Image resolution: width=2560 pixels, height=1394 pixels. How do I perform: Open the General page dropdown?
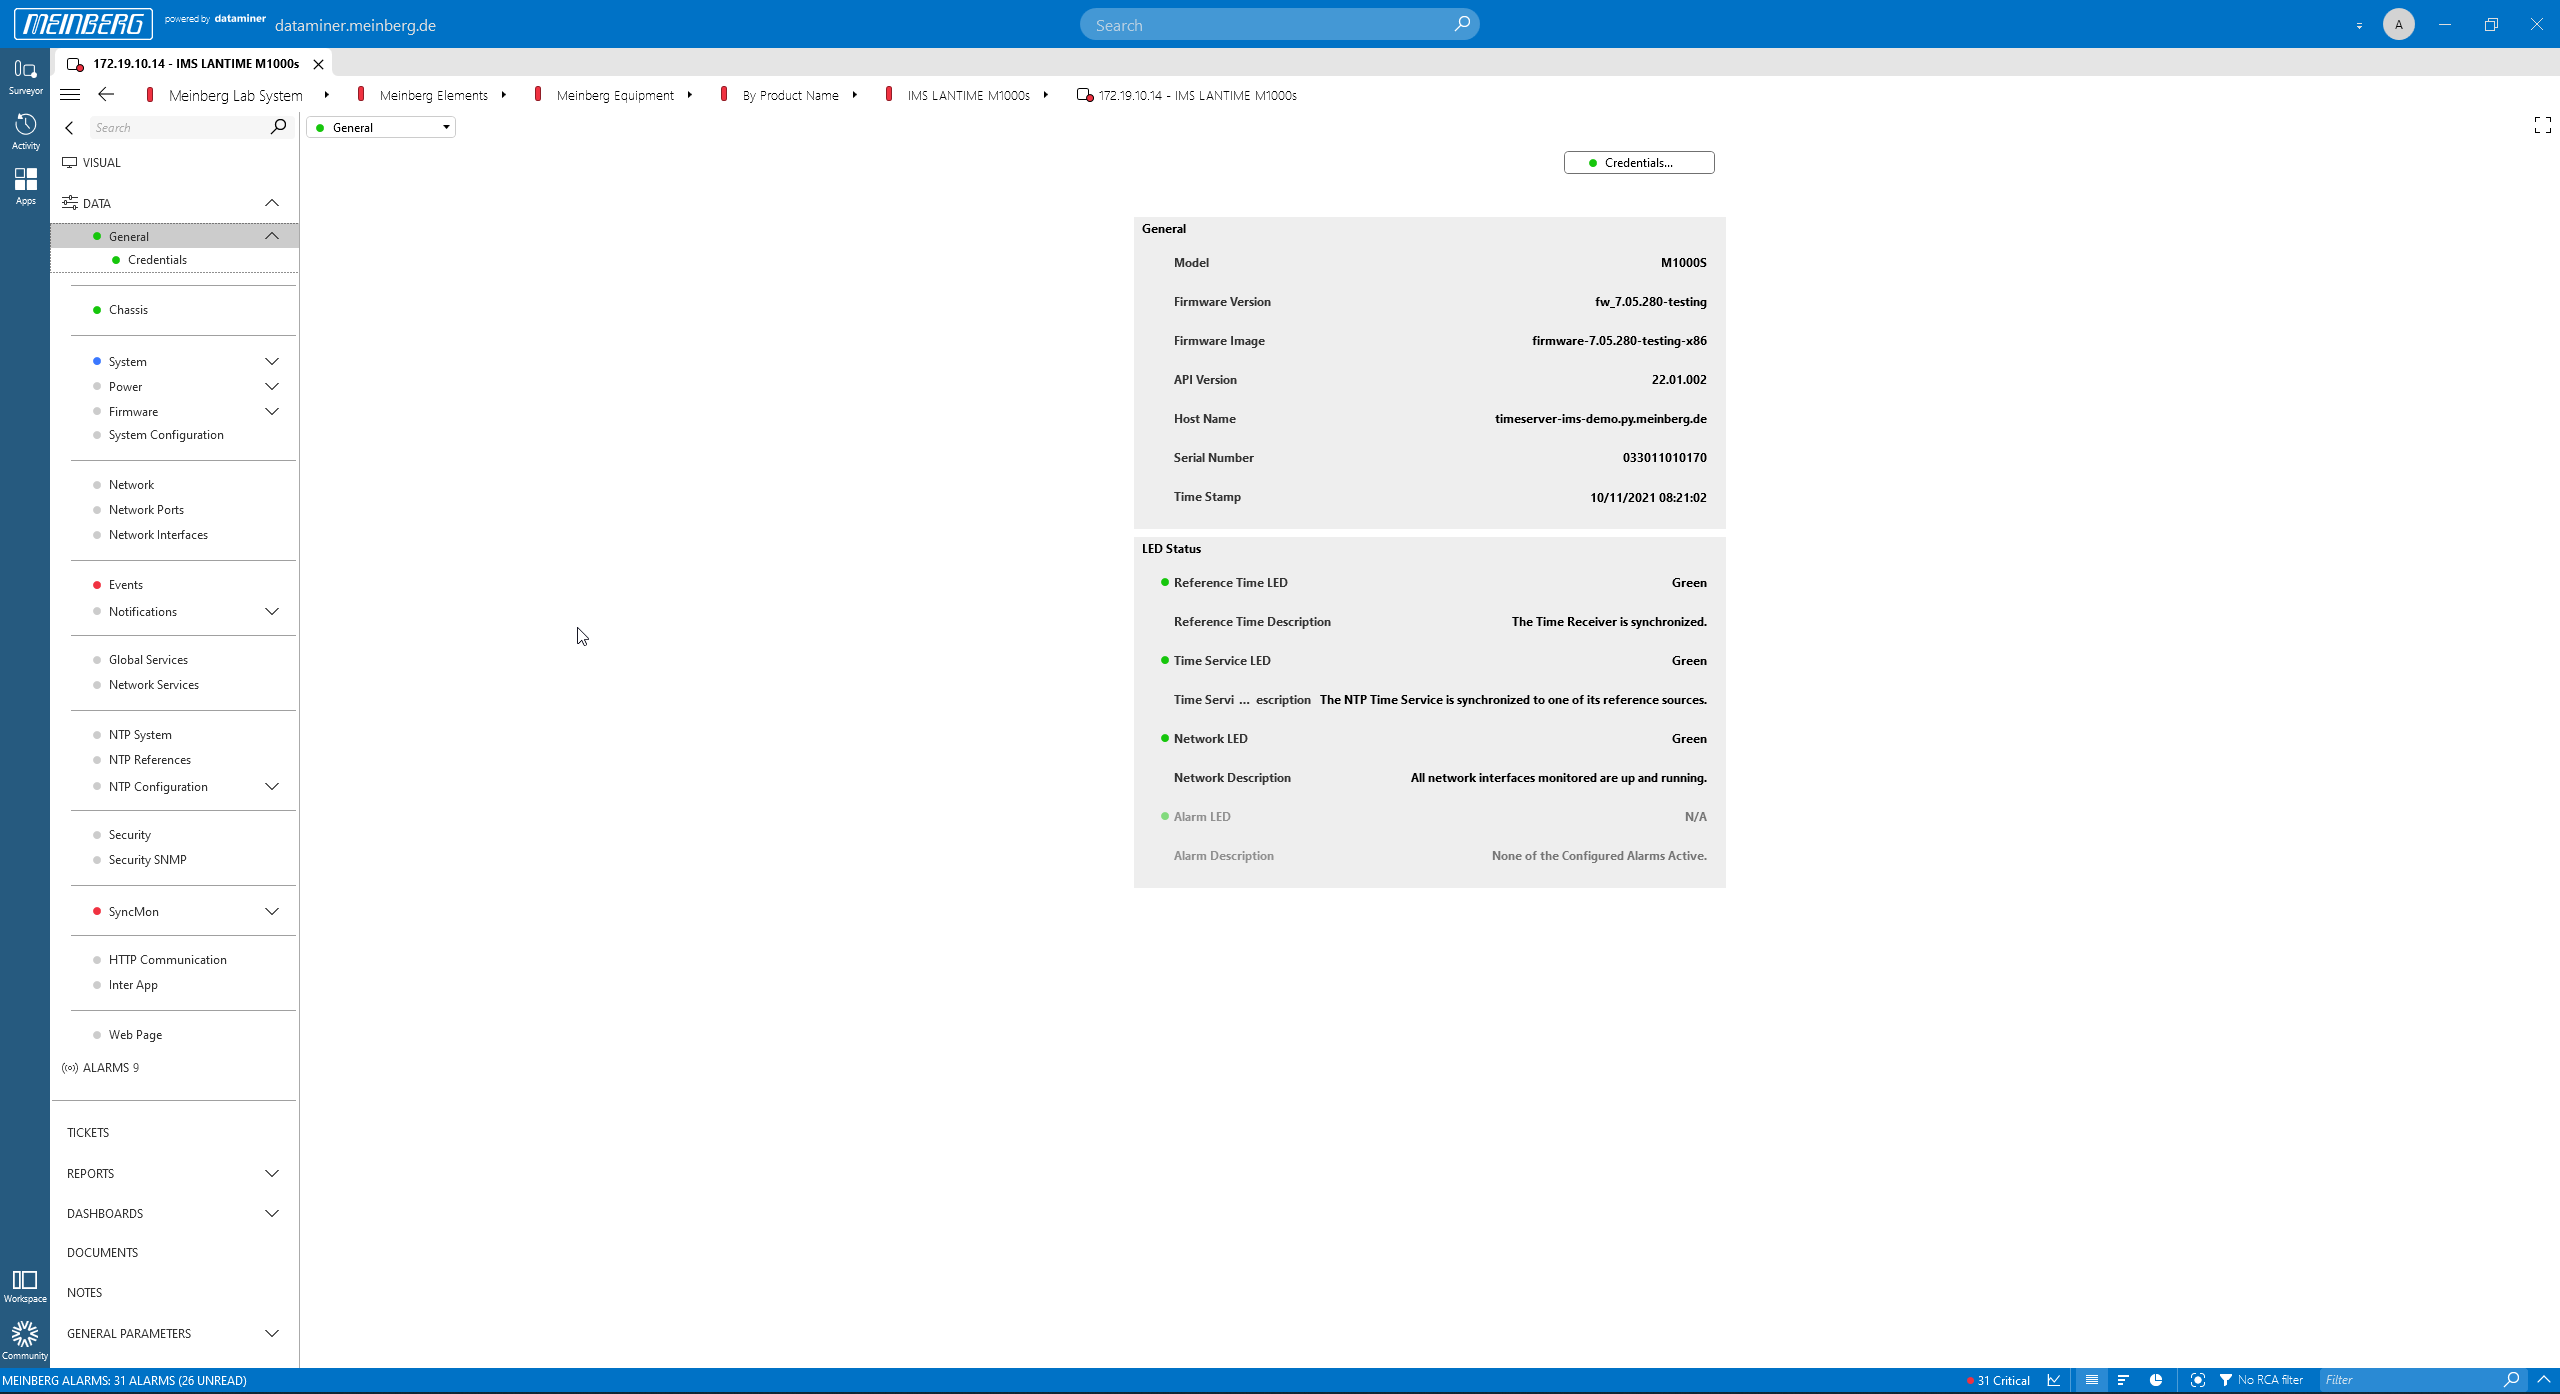(381, 127)
